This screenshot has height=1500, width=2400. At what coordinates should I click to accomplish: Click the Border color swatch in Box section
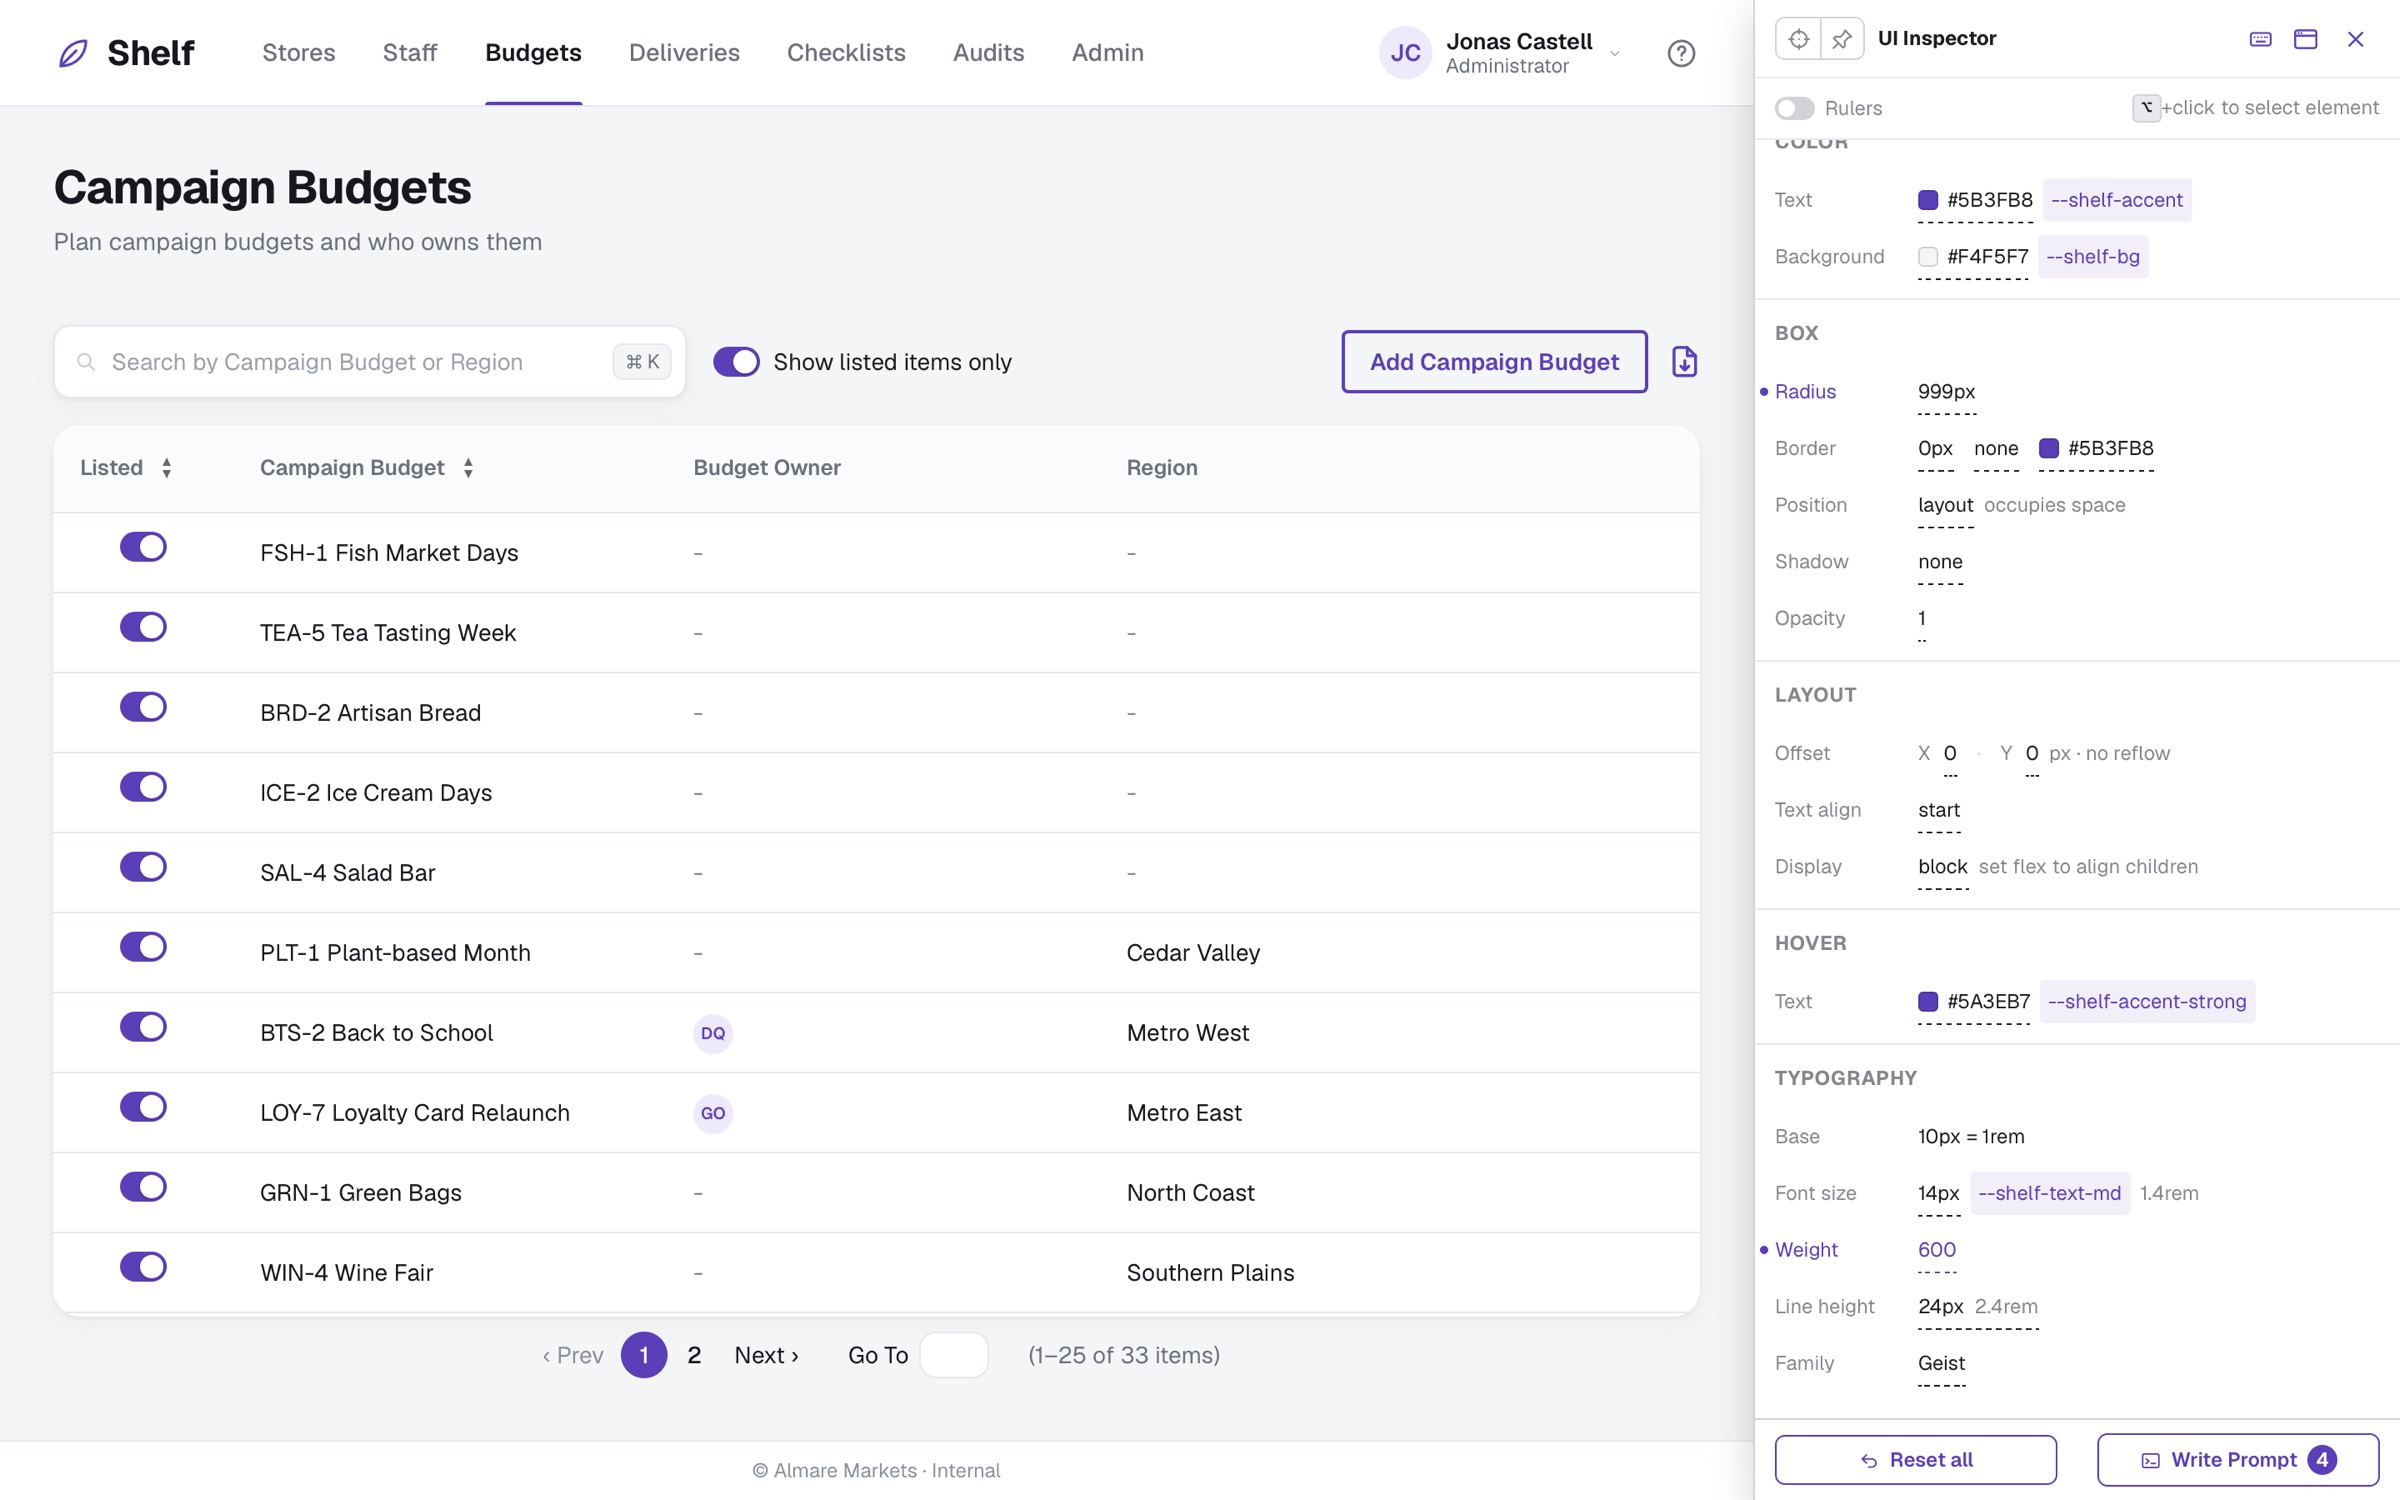pyautogui.click(x=2048, y=448)
